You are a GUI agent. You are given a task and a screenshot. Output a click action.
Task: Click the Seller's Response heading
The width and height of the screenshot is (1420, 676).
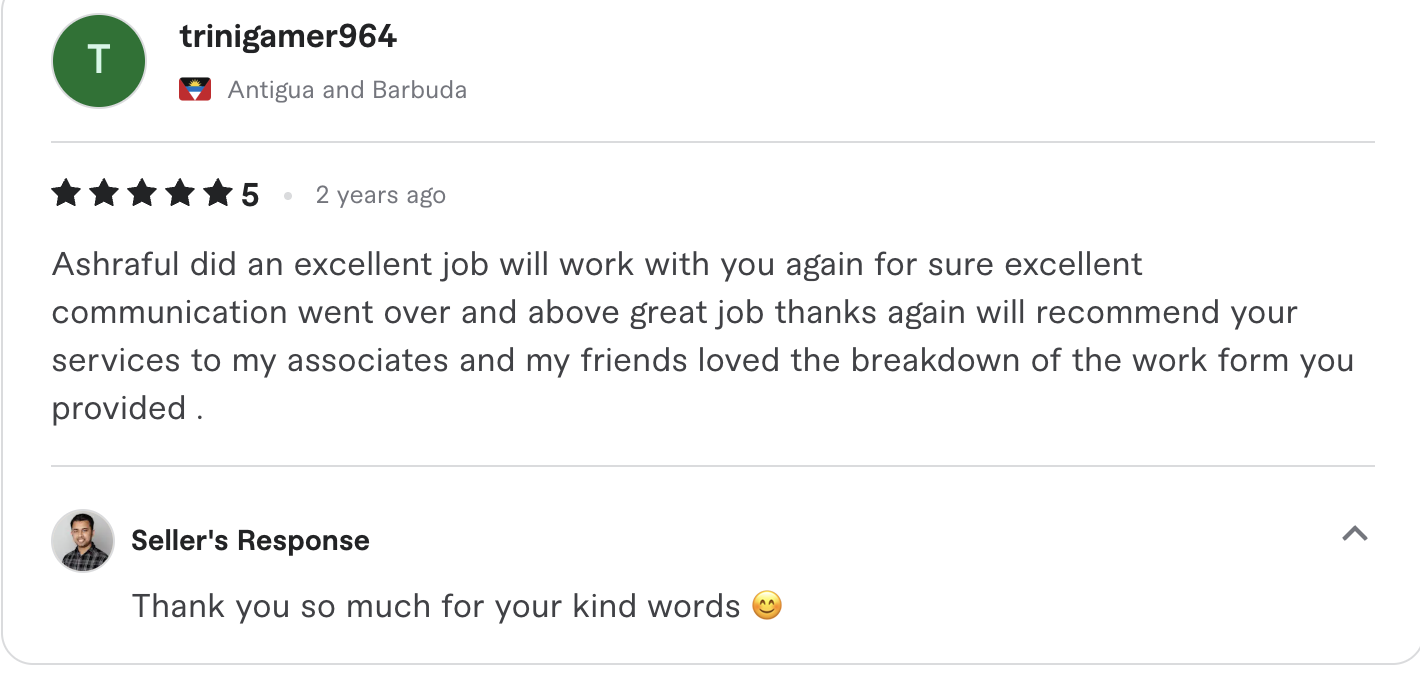[250, 540]
